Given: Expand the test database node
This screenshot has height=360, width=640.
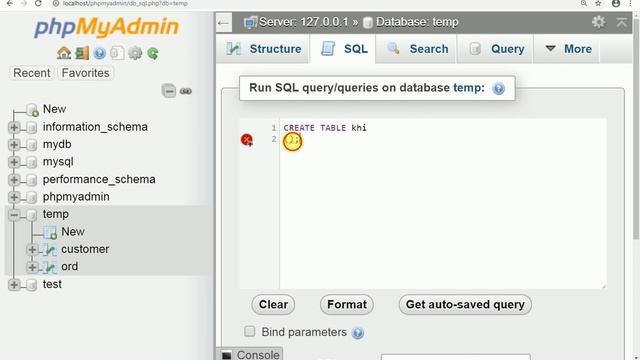Looking at the screenshot, I should tap(14, 284).
